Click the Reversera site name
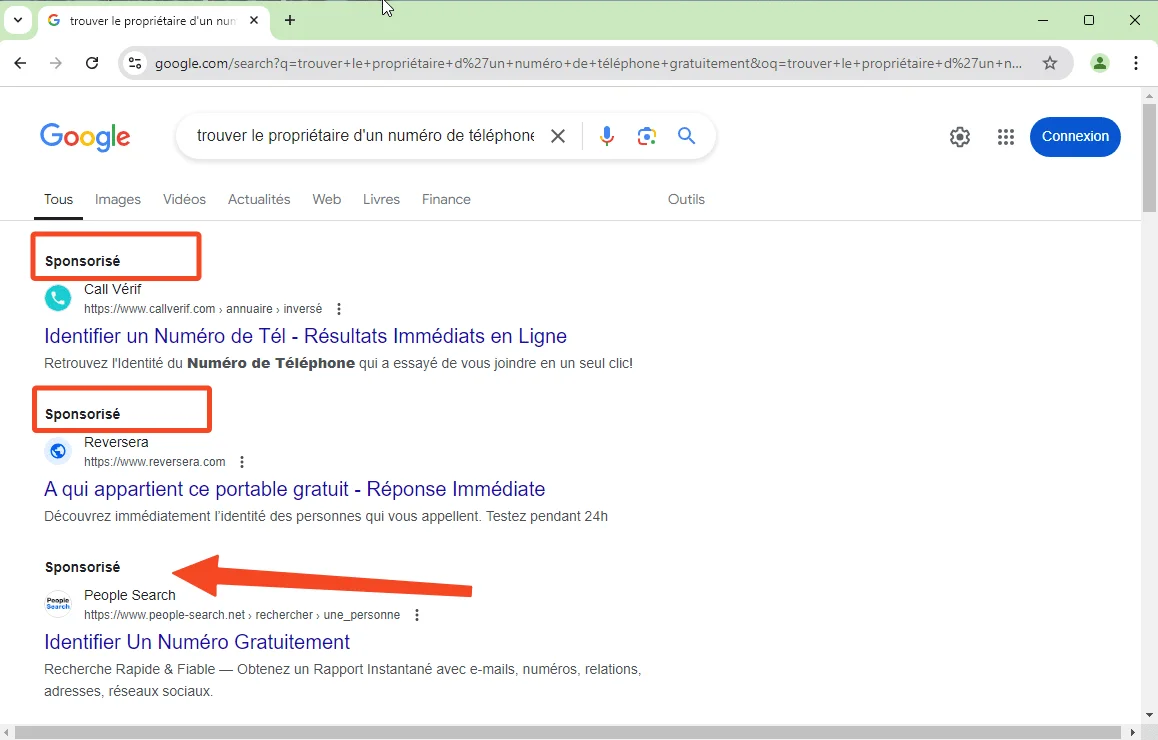The width and height of the screenshot is (1158, 740). [116, 442]
